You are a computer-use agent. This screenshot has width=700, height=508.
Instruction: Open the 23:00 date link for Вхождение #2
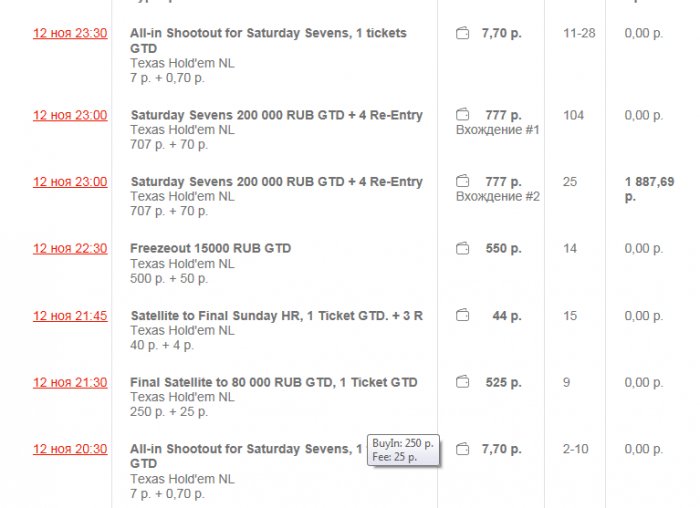(x=70, y=182)
